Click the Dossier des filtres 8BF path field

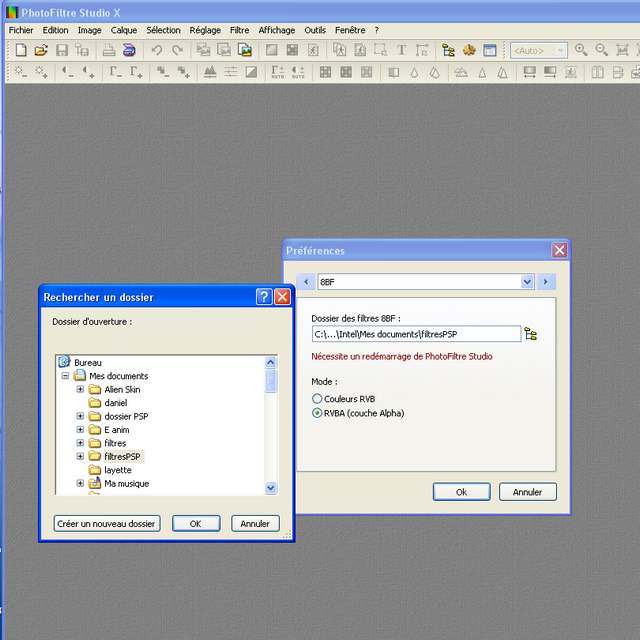pyautogui.click(x=416, y=334)
